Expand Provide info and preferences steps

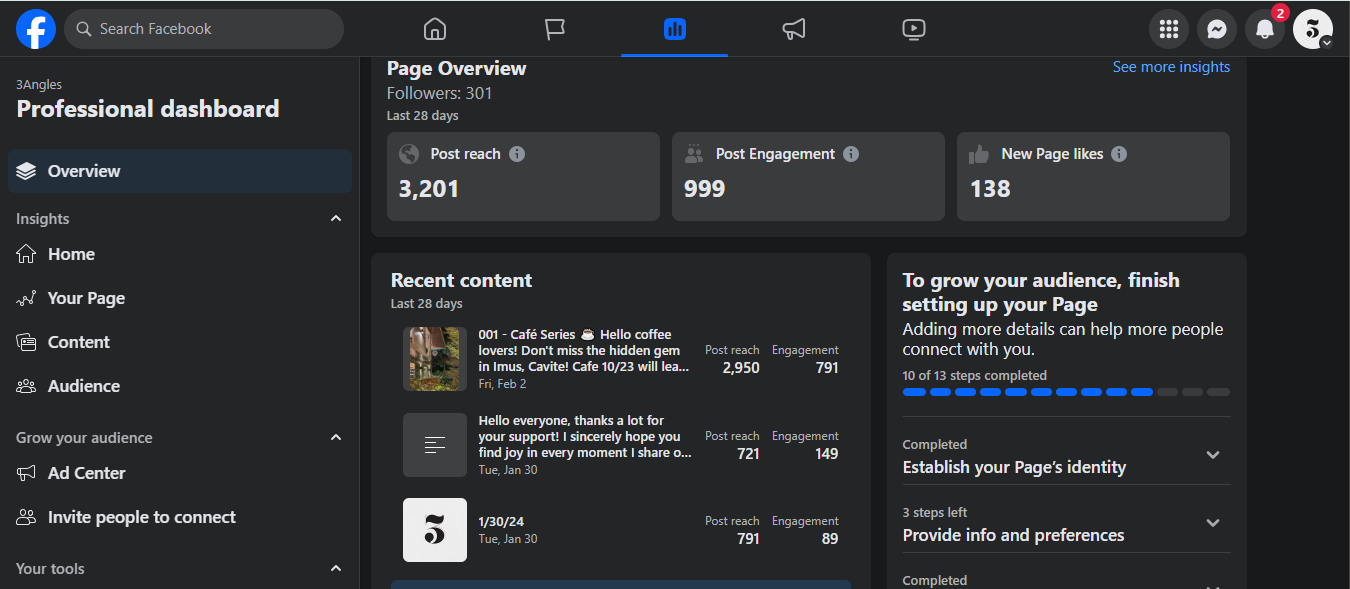pos(1213,524)
